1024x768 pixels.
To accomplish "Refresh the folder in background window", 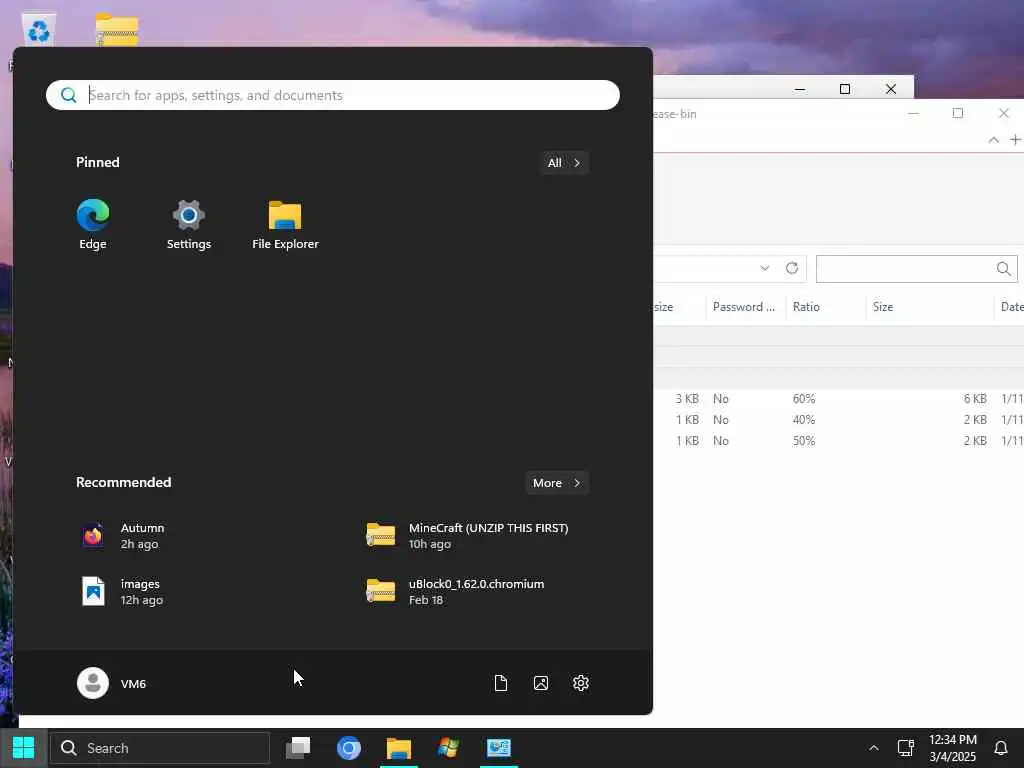I will (x=792, y=268).
